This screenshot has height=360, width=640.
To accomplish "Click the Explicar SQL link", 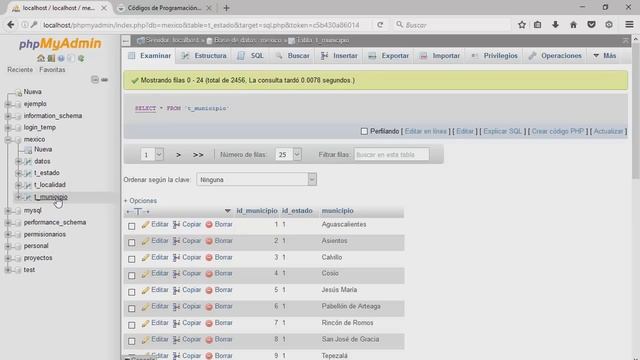I will click(502, 131).
